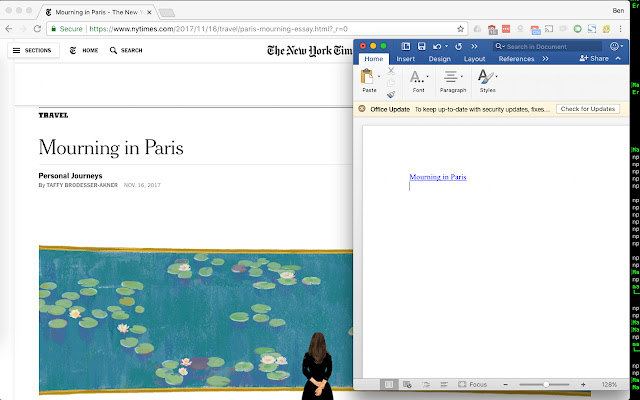The image size is (640, 400).
Task: Click the 128% zoom level value
Action: (x=609, y=384)
